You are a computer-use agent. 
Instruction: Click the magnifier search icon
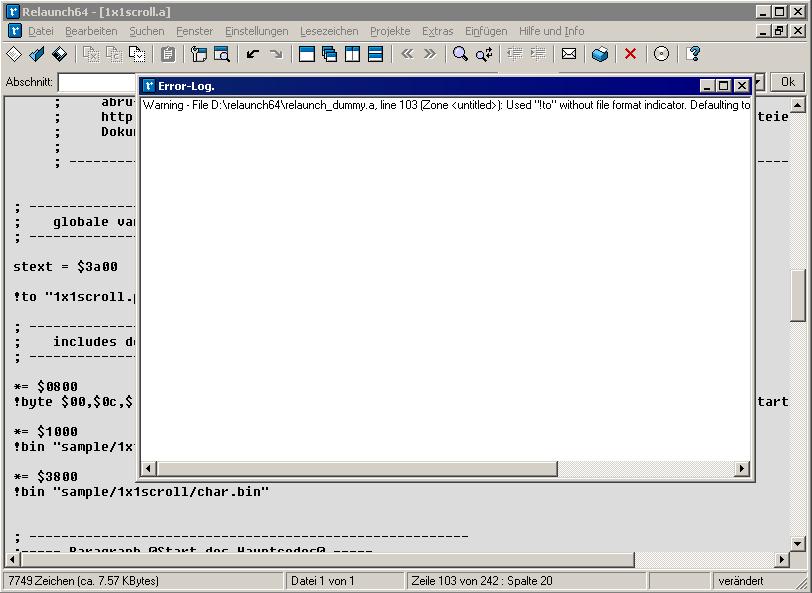tap(460, 54)
